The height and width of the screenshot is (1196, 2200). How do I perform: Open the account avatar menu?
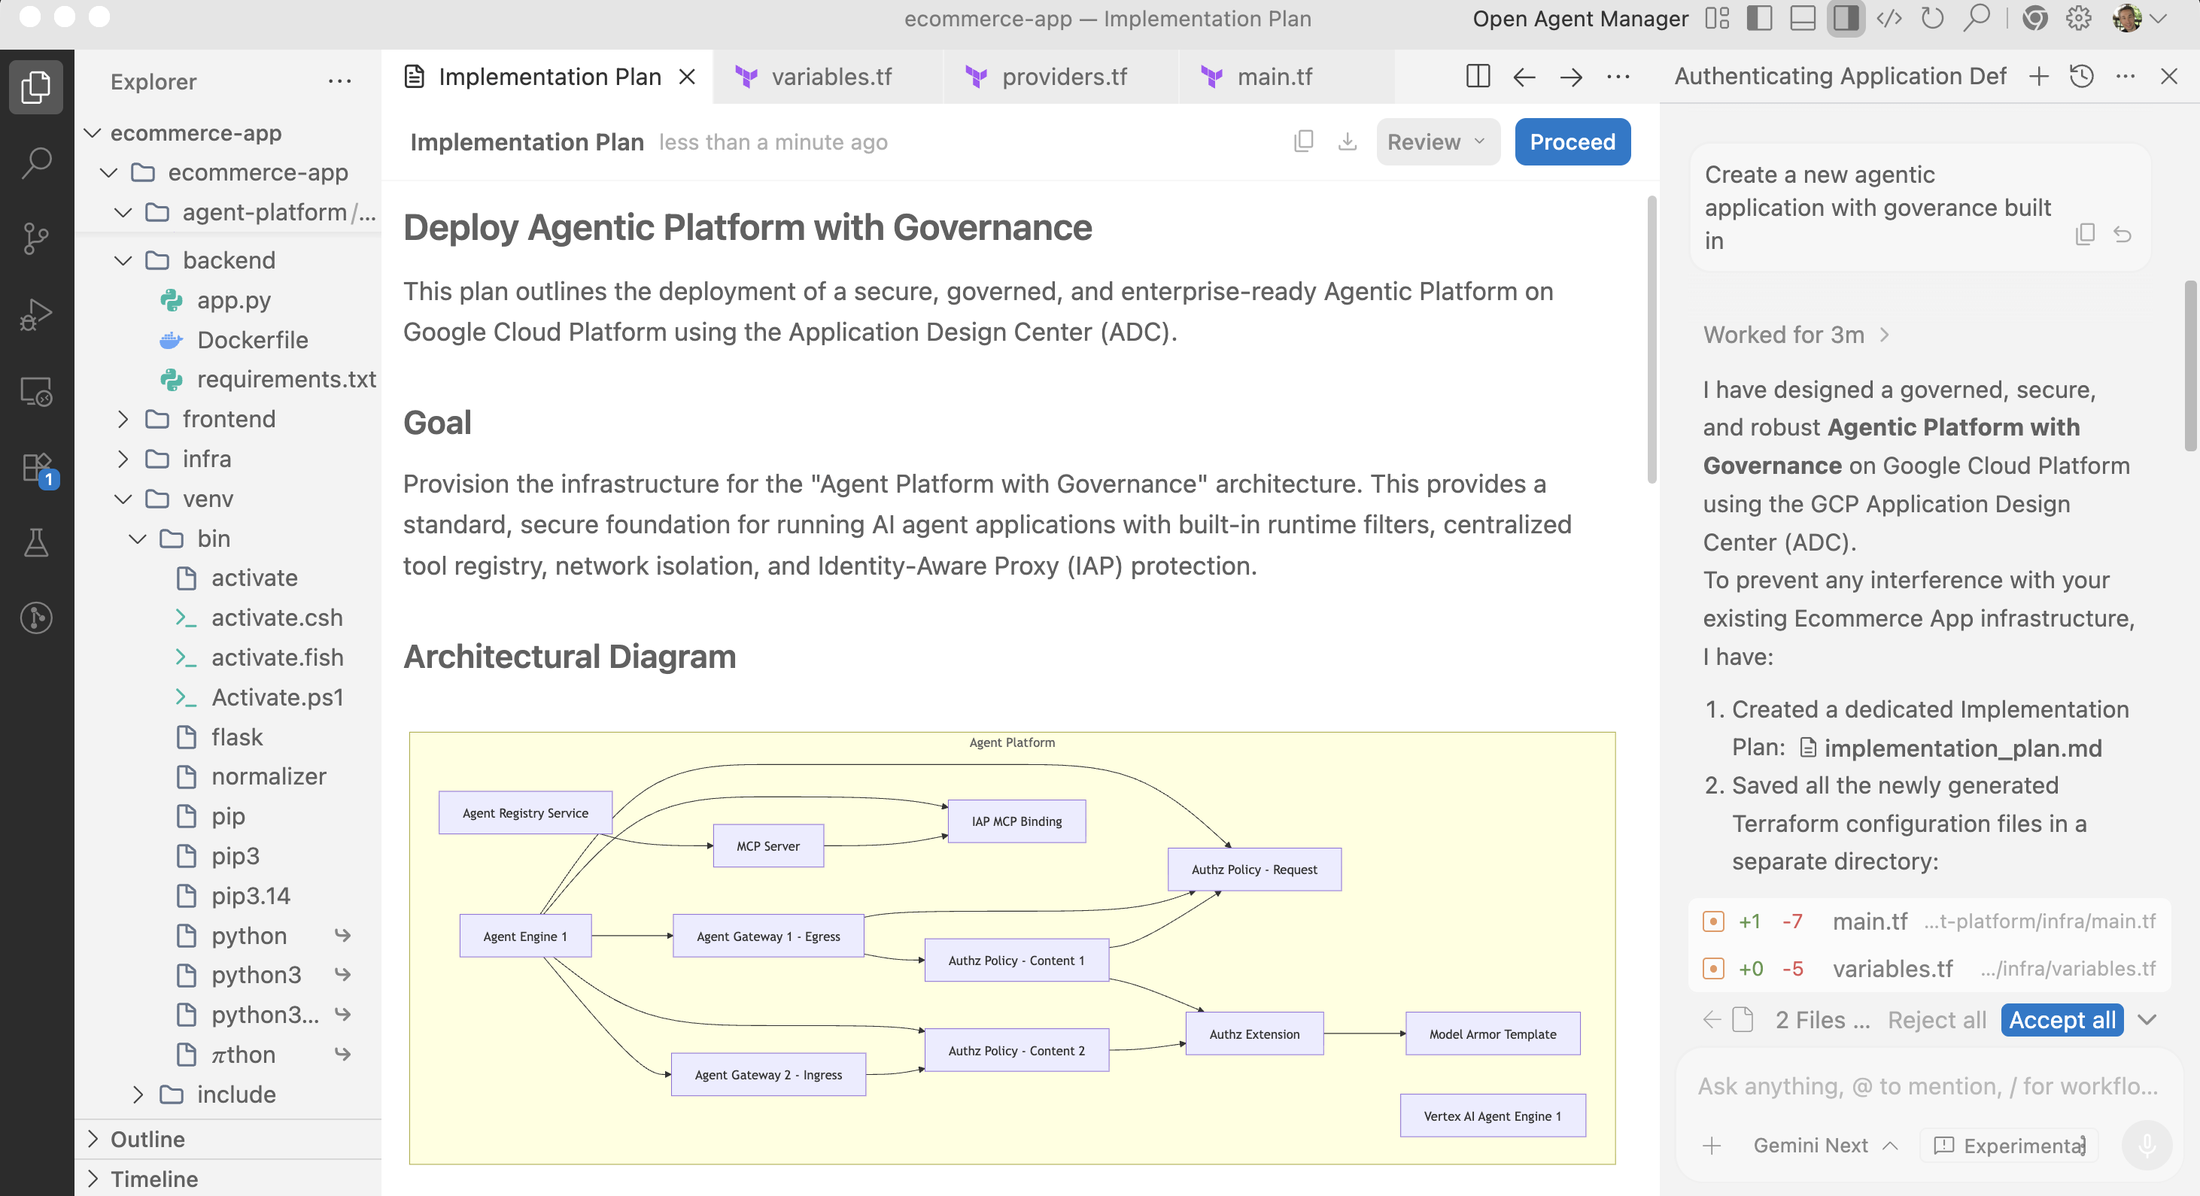coord(2138,19)
